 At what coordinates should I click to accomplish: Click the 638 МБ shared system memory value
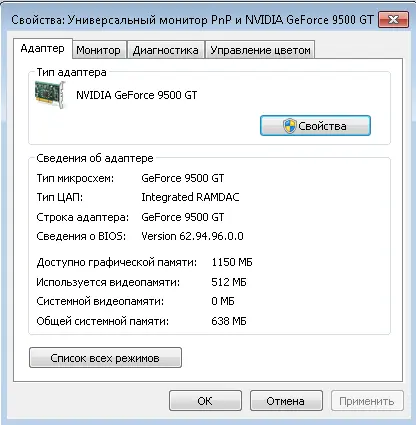pyautogui.click(x=229, y=321)
